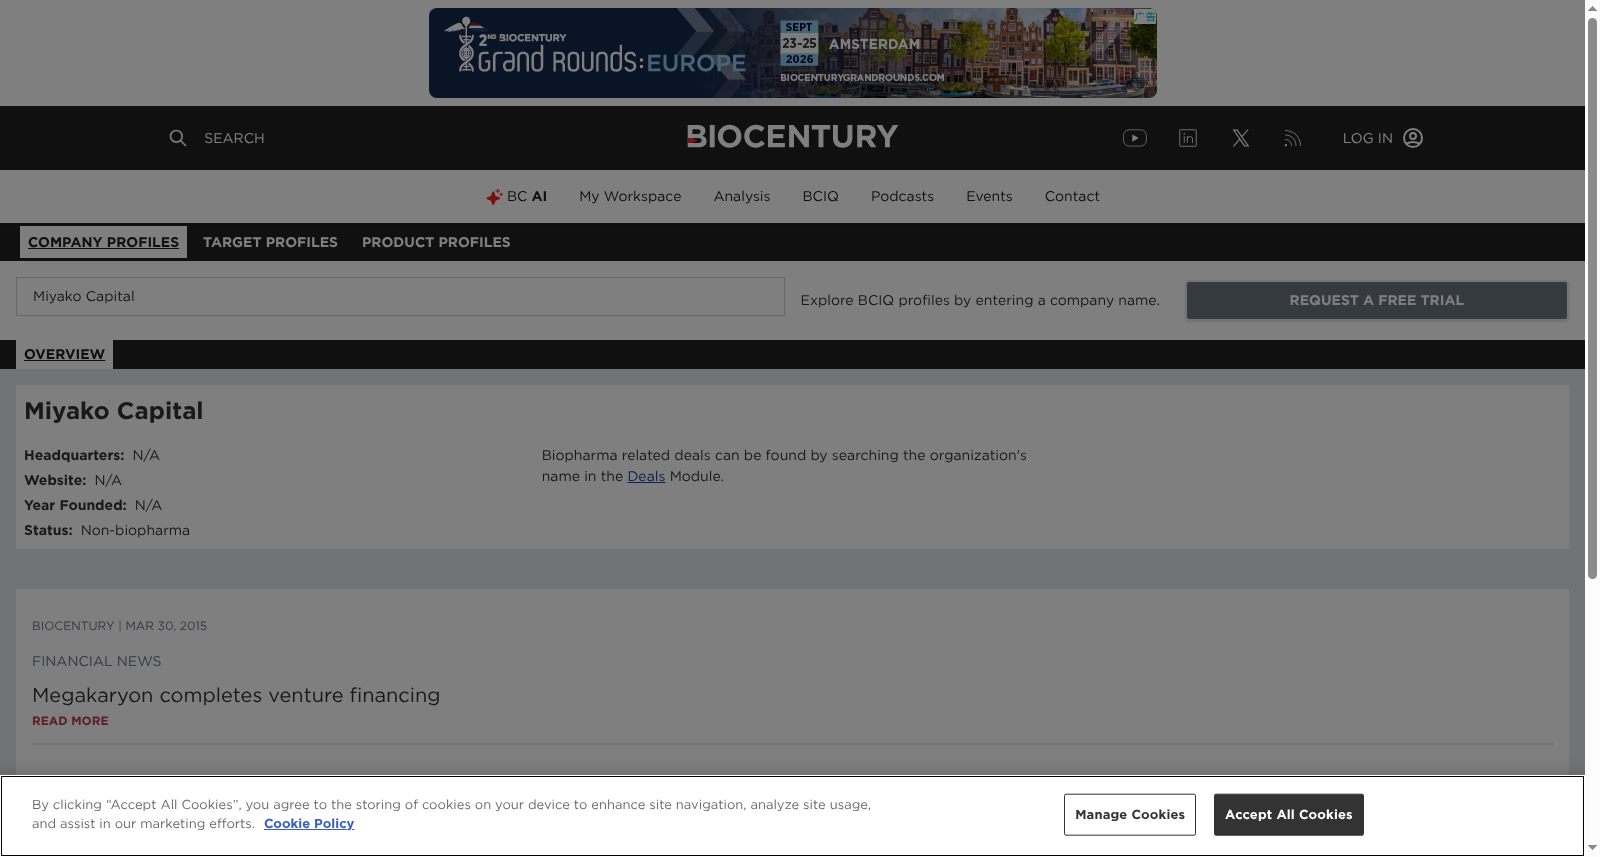The height and width of the screenshot is (857, 1600).
Task: Click the BioCentury logo
Action: click(x=792, y=137)
